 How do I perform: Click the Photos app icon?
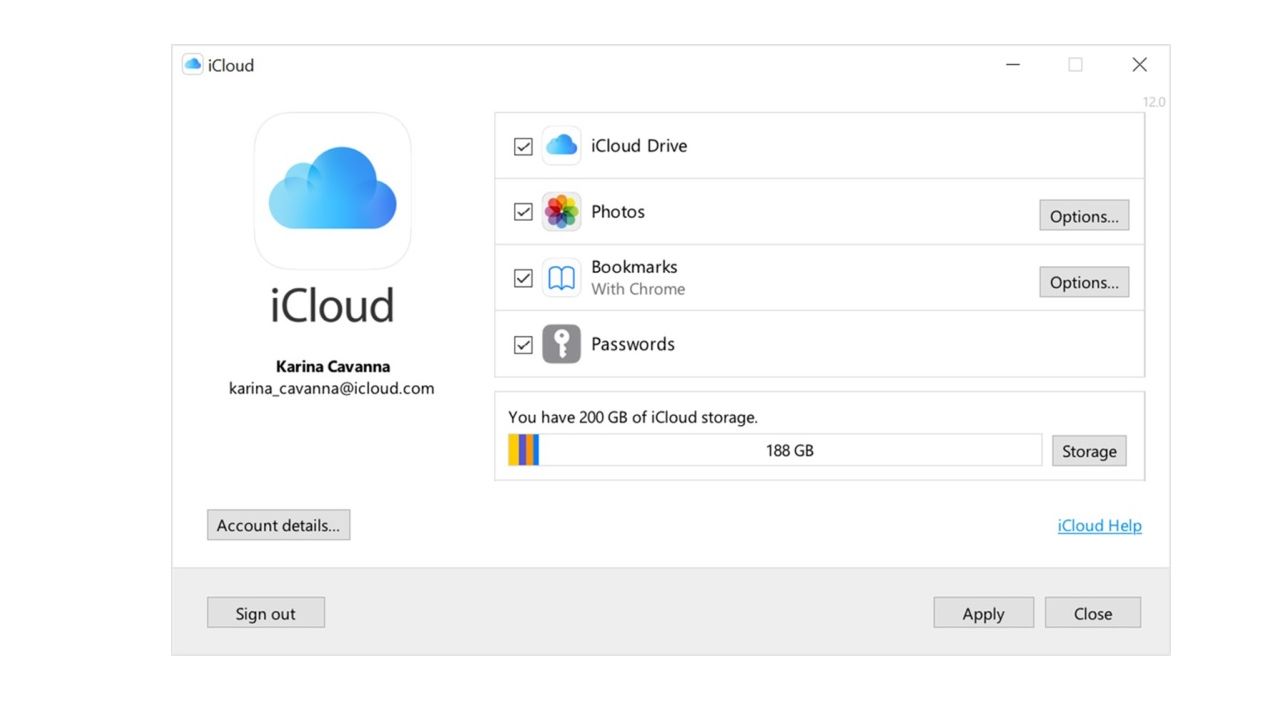click(561, 211)
